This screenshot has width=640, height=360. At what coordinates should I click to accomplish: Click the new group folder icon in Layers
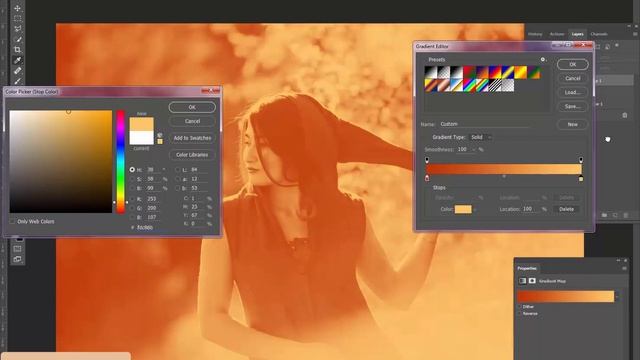pos(604,215)
